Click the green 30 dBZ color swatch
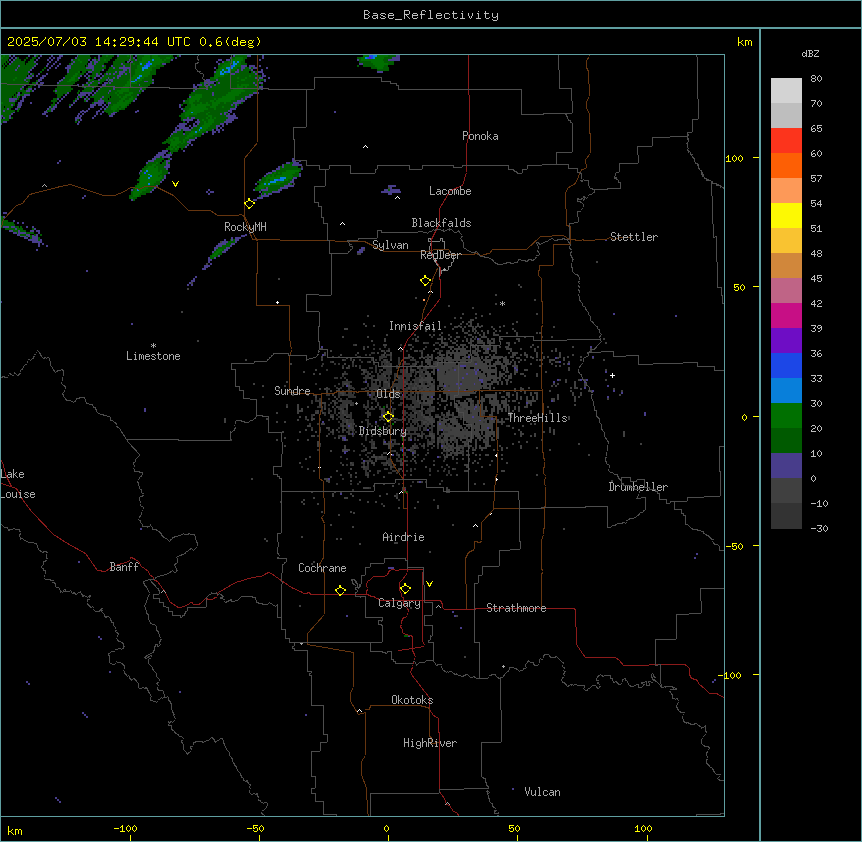This screenshot has height=842, width=862. (786, 416)
